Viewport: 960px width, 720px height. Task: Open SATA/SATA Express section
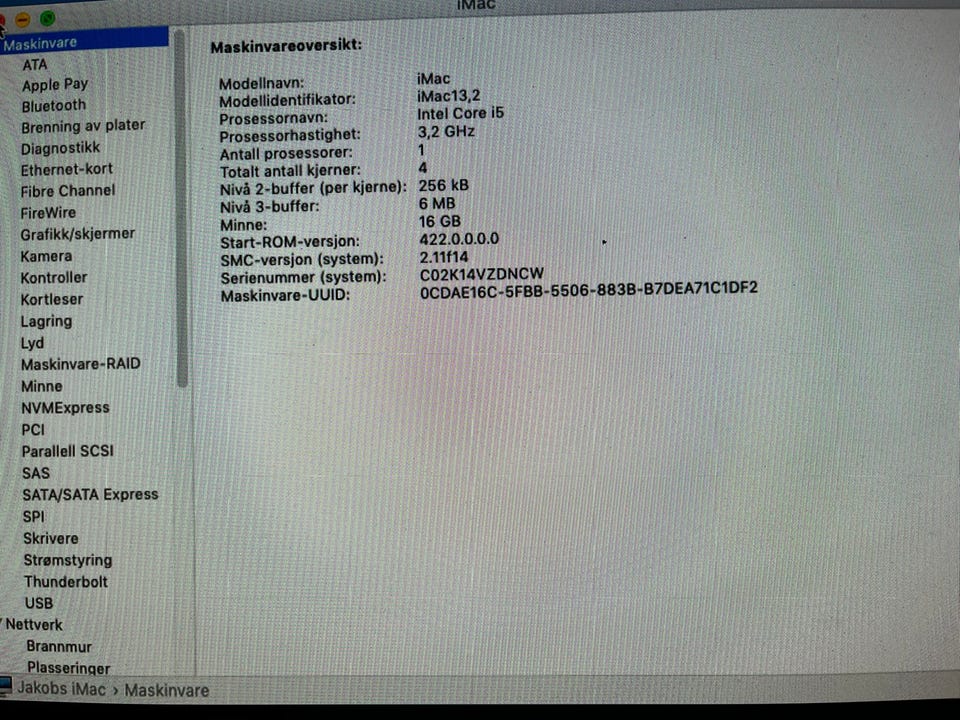pos(91,495)
